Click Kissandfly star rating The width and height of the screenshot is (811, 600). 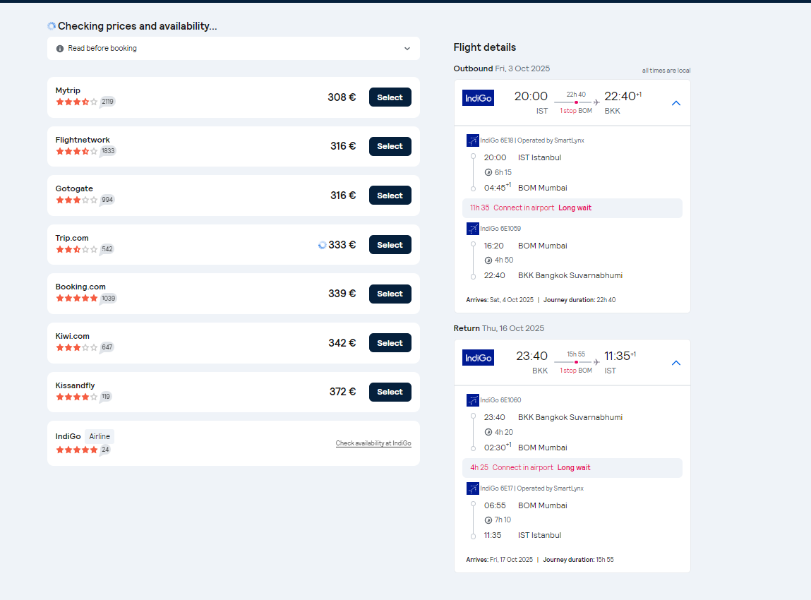pyautogui.click(x=77, y=397)
